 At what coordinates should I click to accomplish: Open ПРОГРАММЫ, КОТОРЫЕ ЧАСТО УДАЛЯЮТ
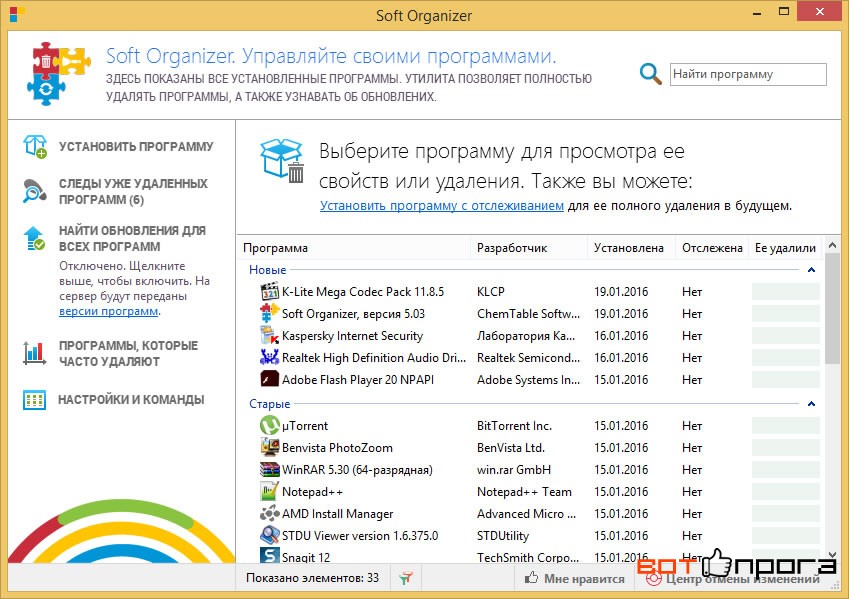point(128,354)
